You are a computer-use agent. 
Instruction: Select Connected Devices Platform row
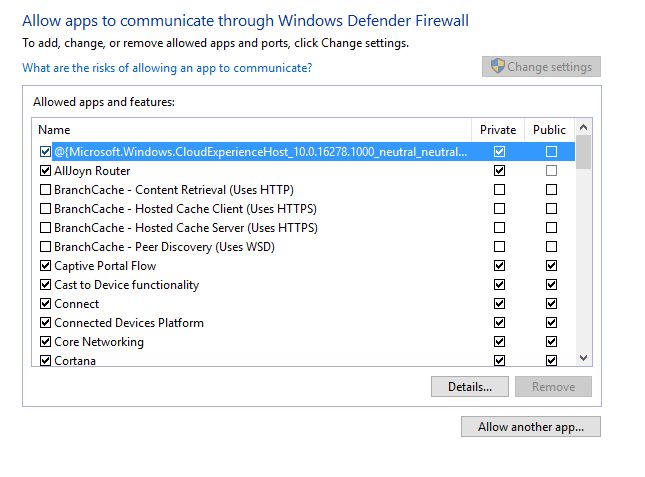[x=129, y=322]
